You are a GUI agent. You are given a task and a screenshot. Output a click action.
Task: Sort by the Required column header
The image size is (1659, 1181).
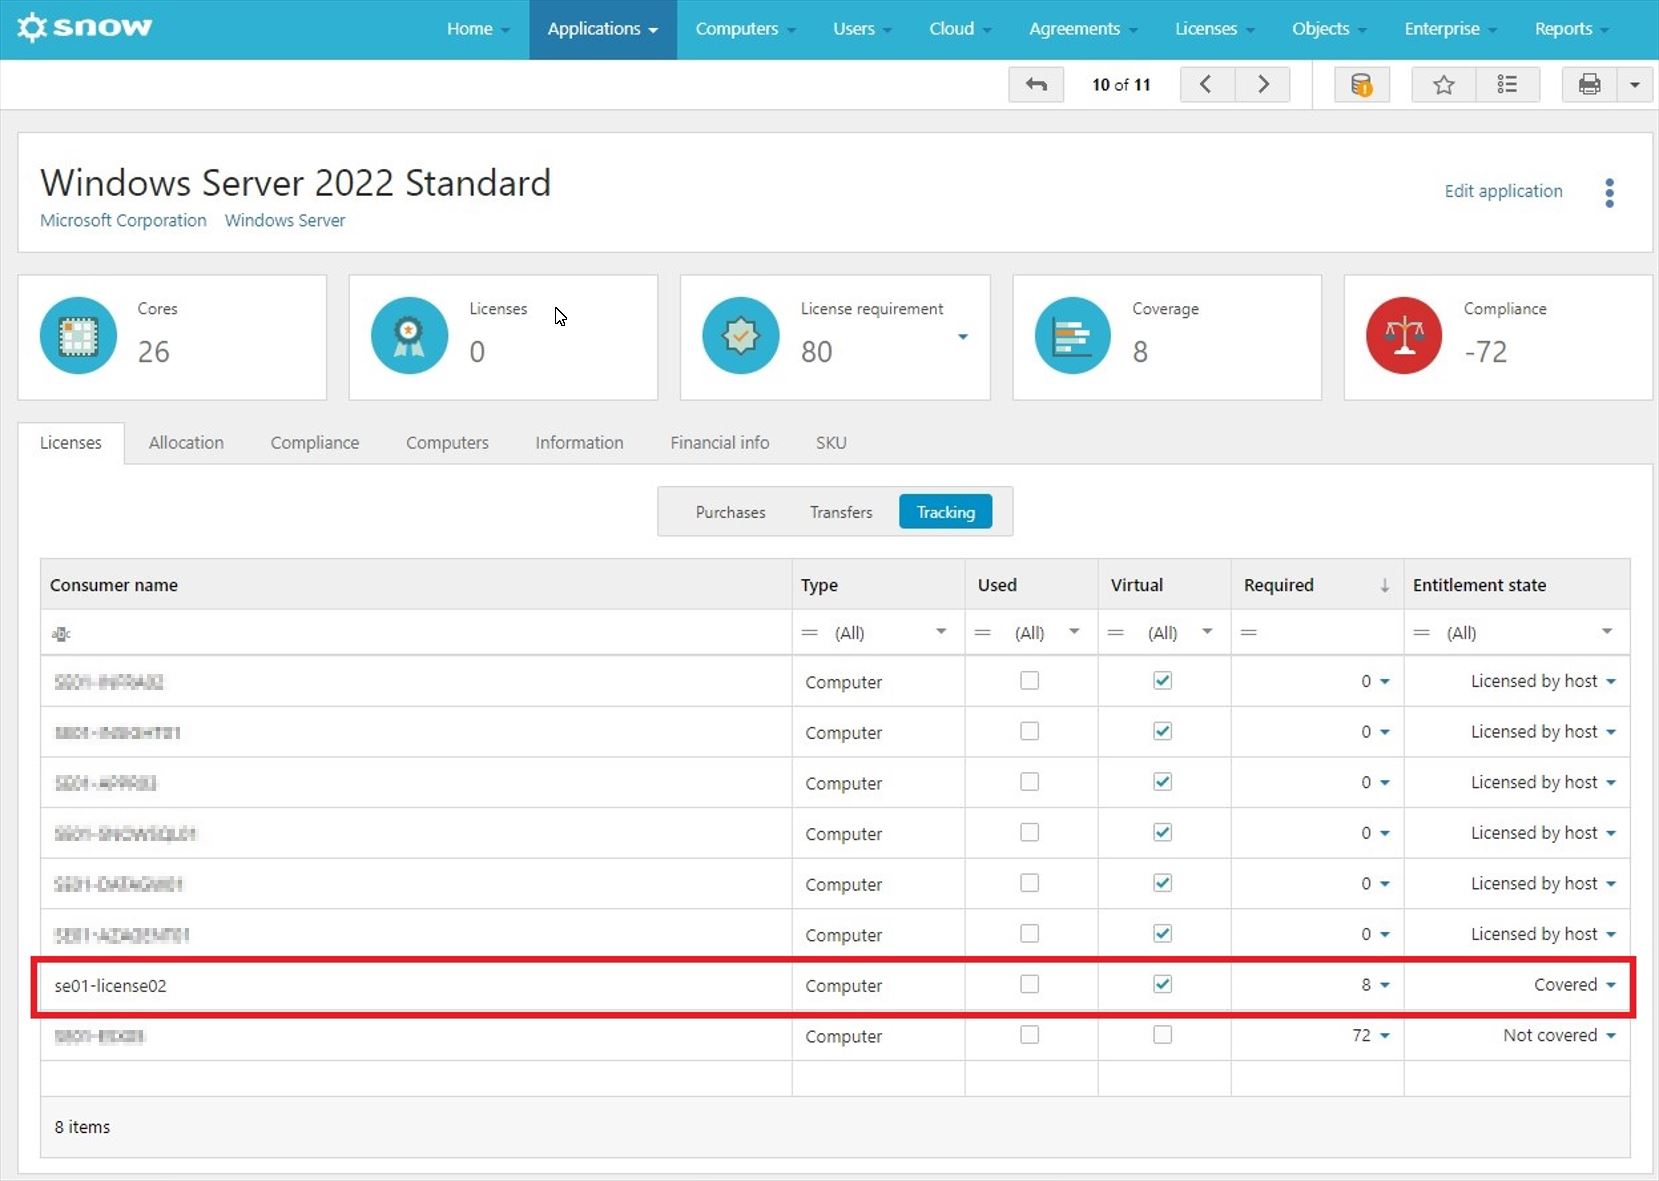pyautogui.click(x=1279, y=585)
